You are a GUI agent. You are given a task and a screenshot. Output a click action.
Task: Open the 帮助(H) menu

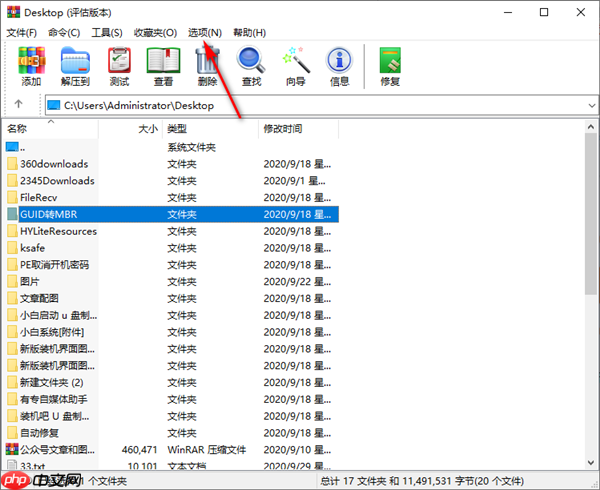click(249, 33)
